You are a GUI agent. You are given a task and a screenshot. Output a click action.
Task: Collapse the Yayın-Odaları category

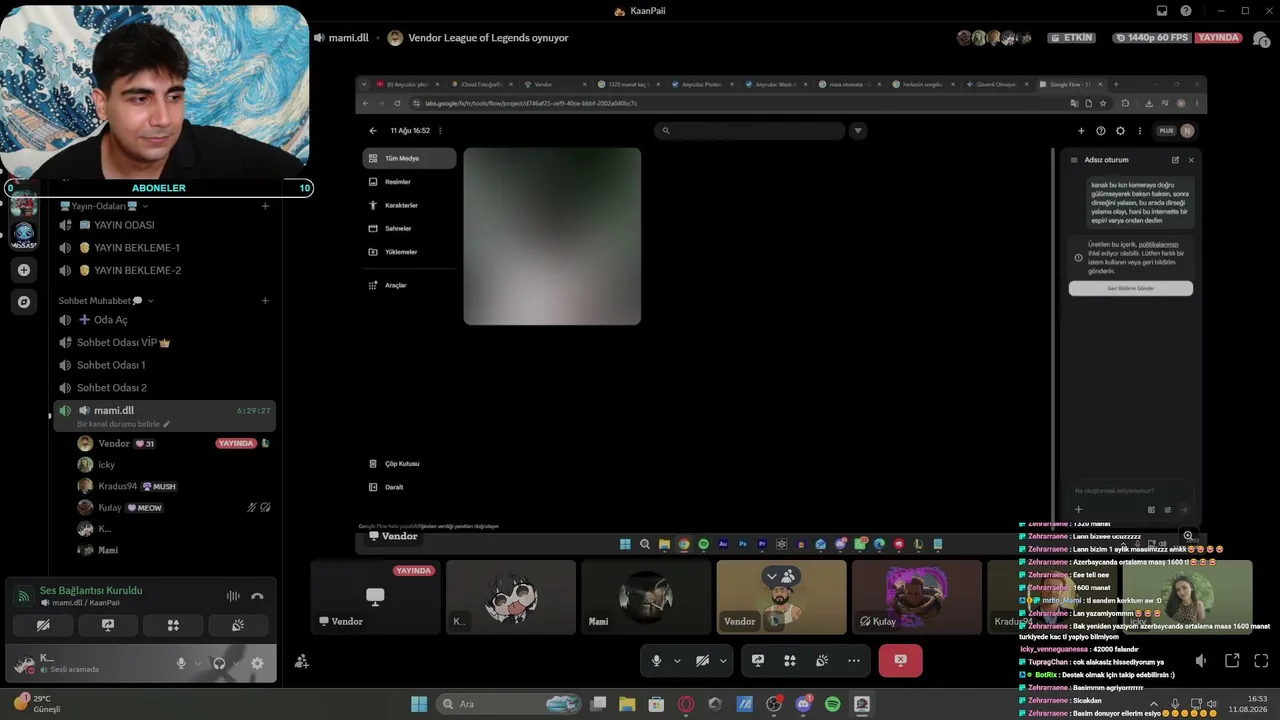pyautogui.click(x=105, y=206)
